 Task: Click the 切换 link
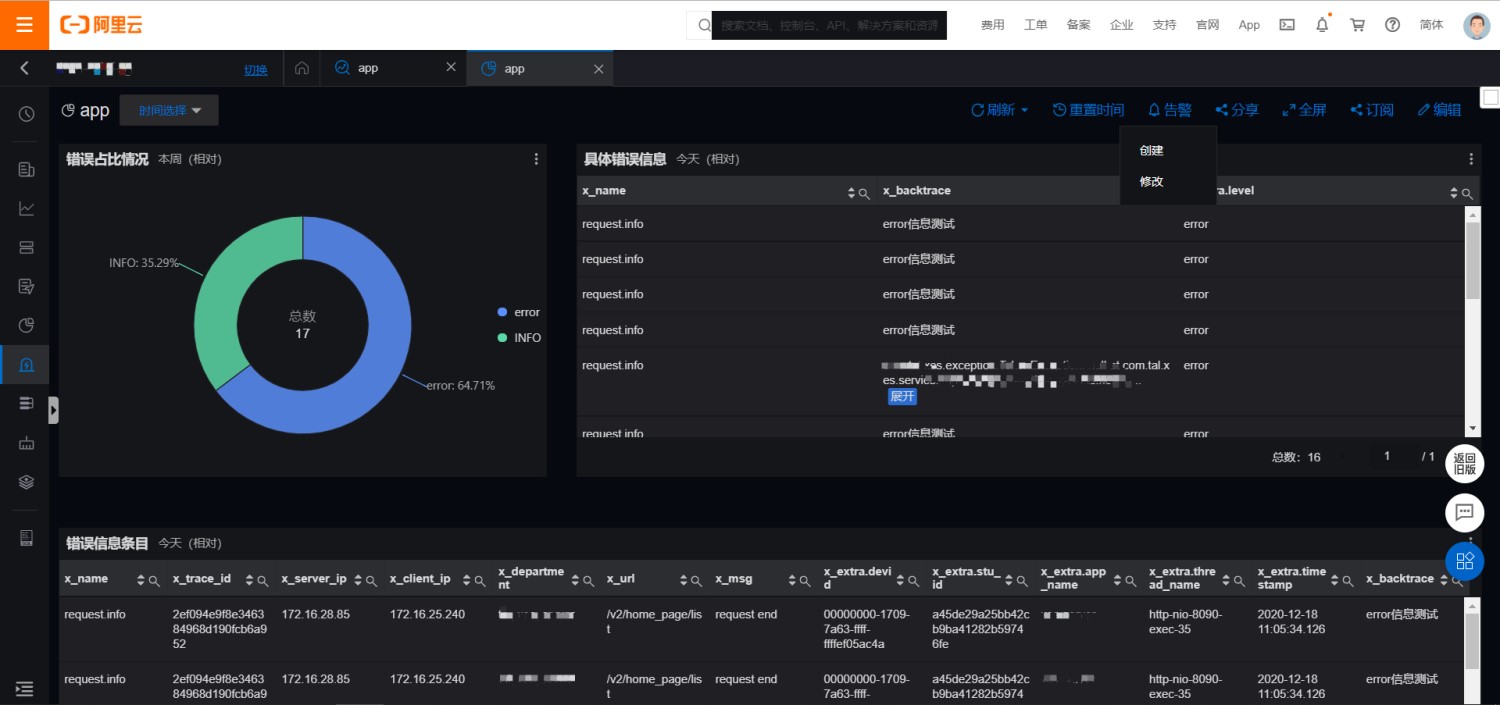click(x=256, y=70)
